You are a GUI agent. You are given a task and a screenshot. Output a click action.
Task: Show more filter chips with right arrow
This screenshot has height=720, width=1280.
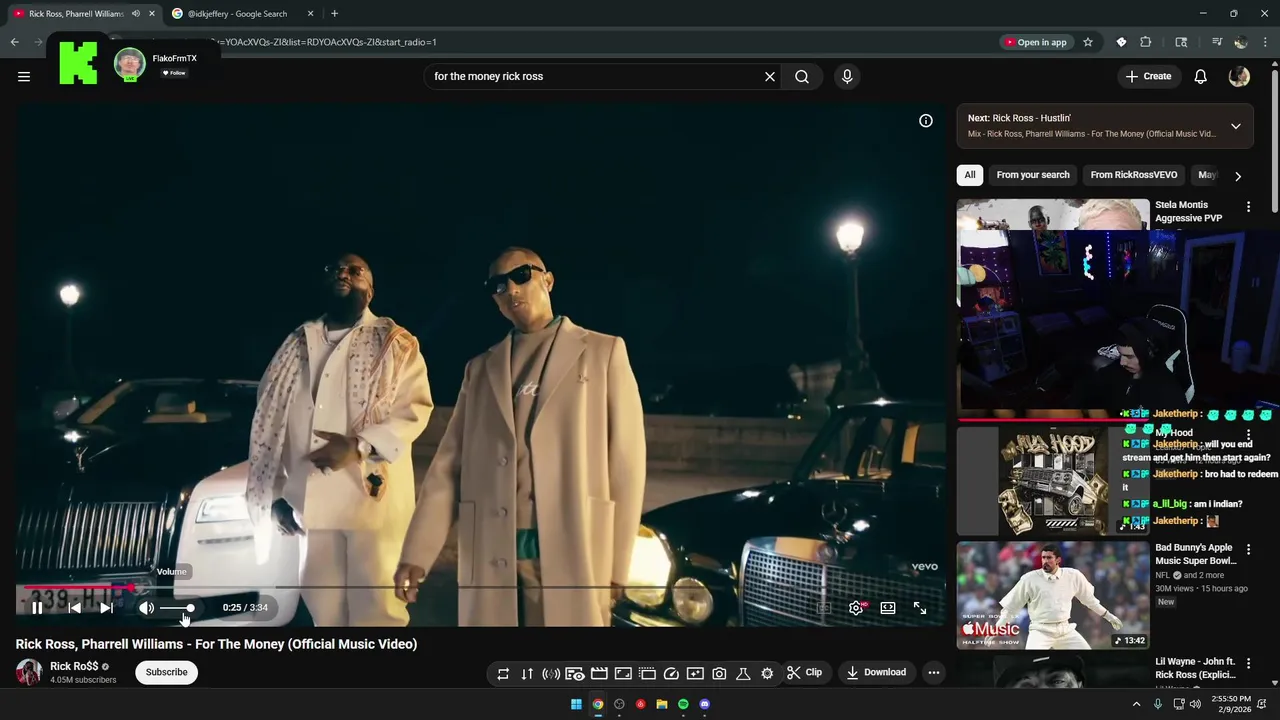click(1238, 176)
